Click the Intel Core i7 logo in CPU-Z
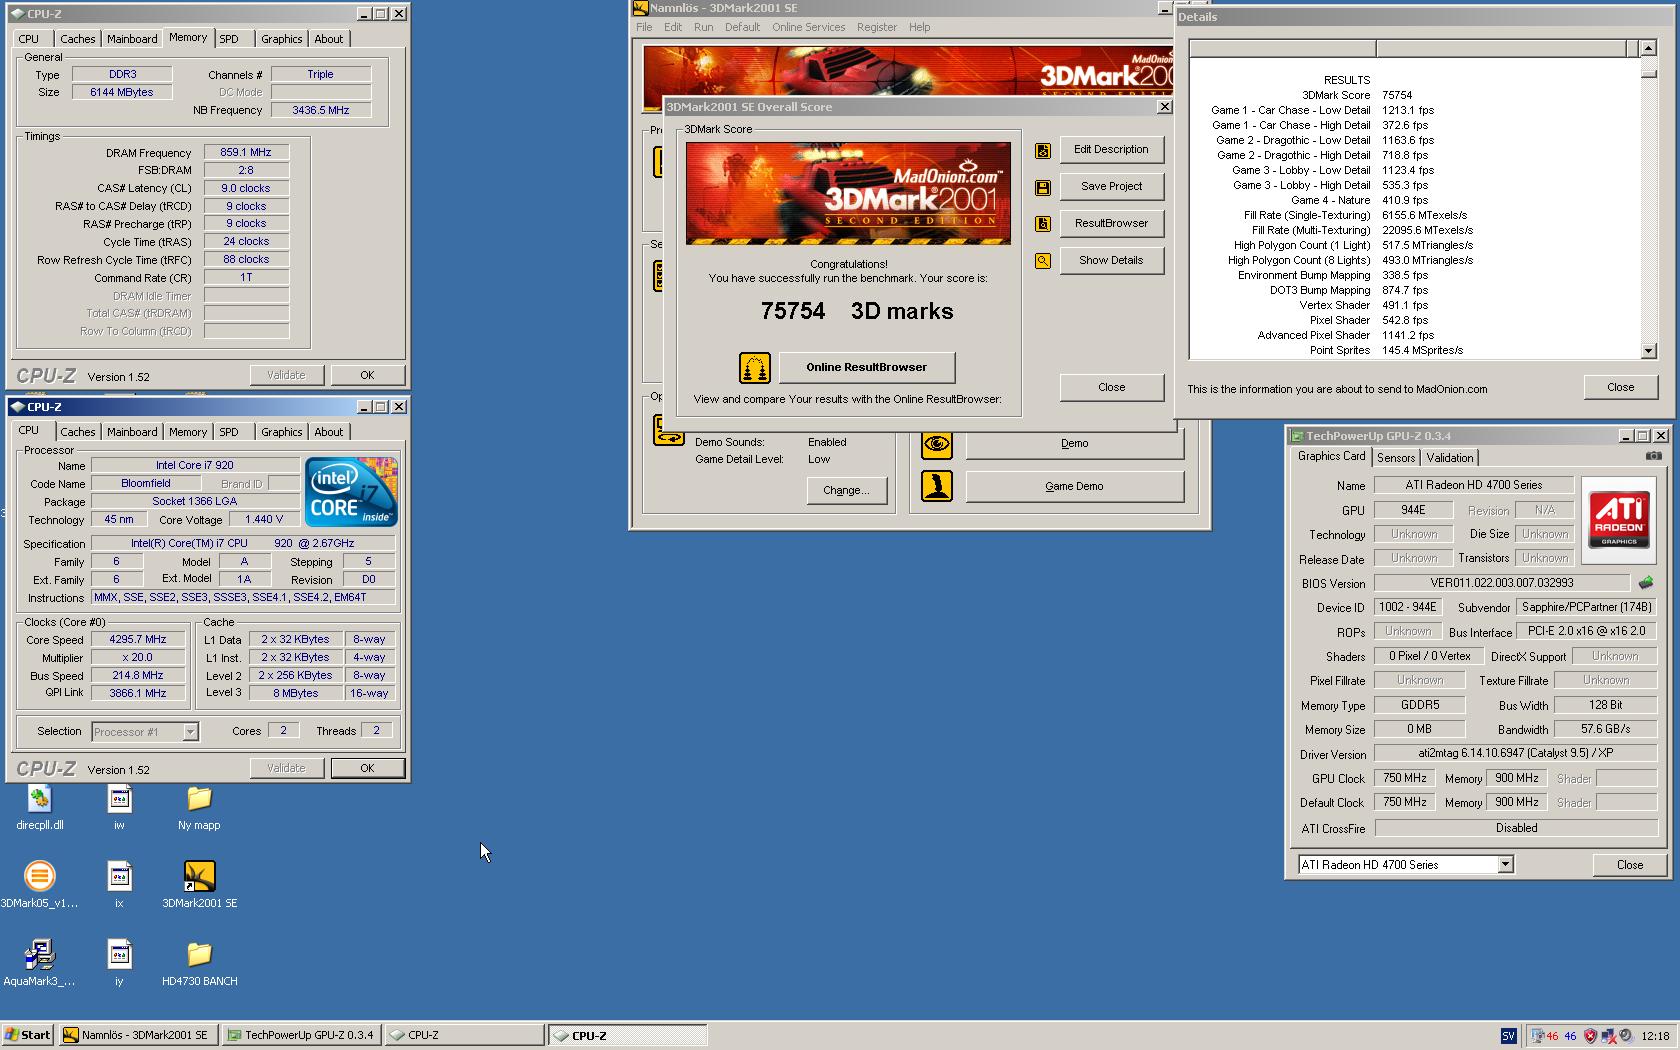The width and height of the screenshot is (1680, 1050). pos(351,491)
